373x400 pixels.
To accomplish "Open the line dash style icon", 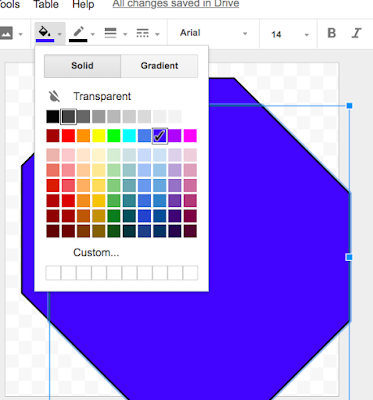I will coord(143,33).
